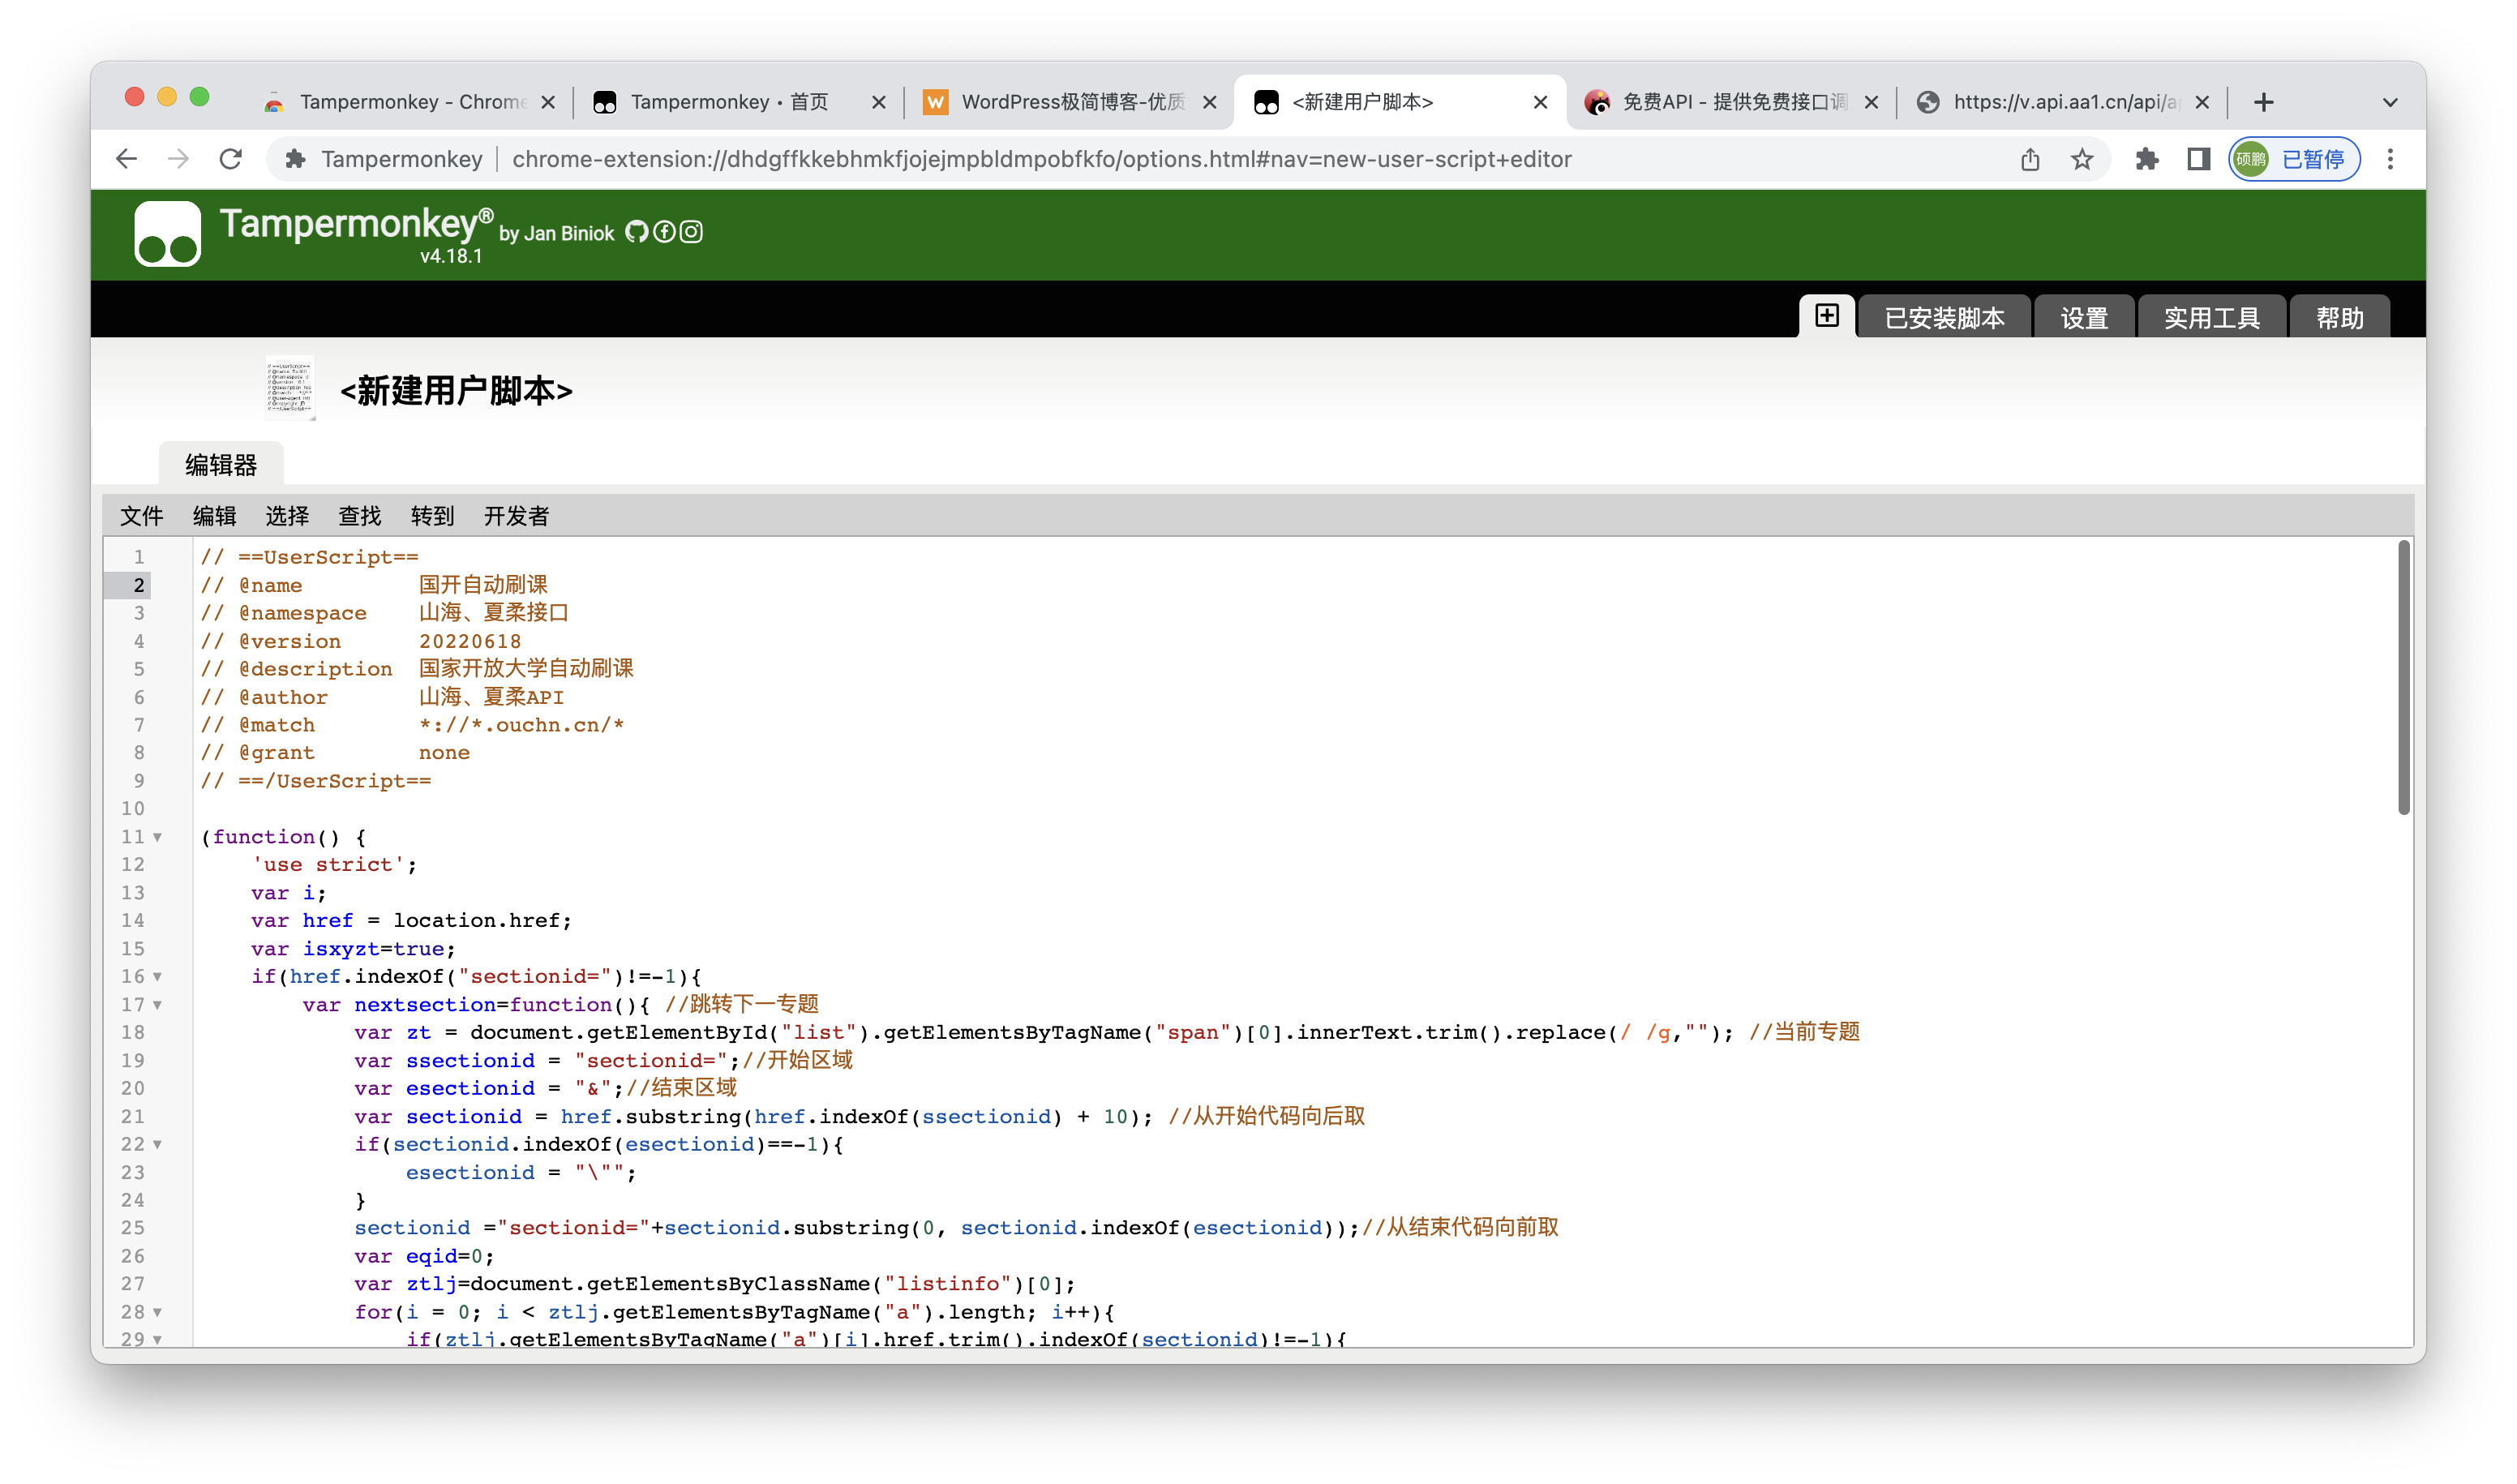The image size is (2517, 1484).
Task: Click 选择 menu item
Action: click(286, 516)
